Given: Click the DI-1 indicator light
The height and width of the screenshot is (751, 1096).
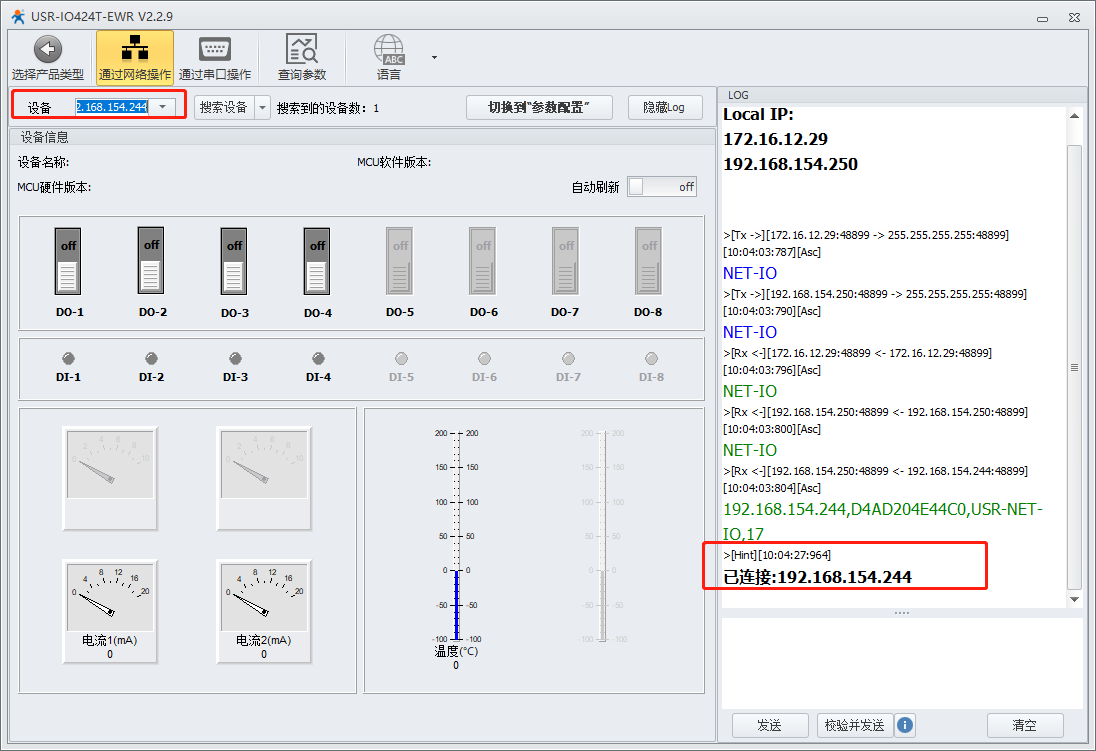Looking at the screenshot, I should click(x=68, y=359).
